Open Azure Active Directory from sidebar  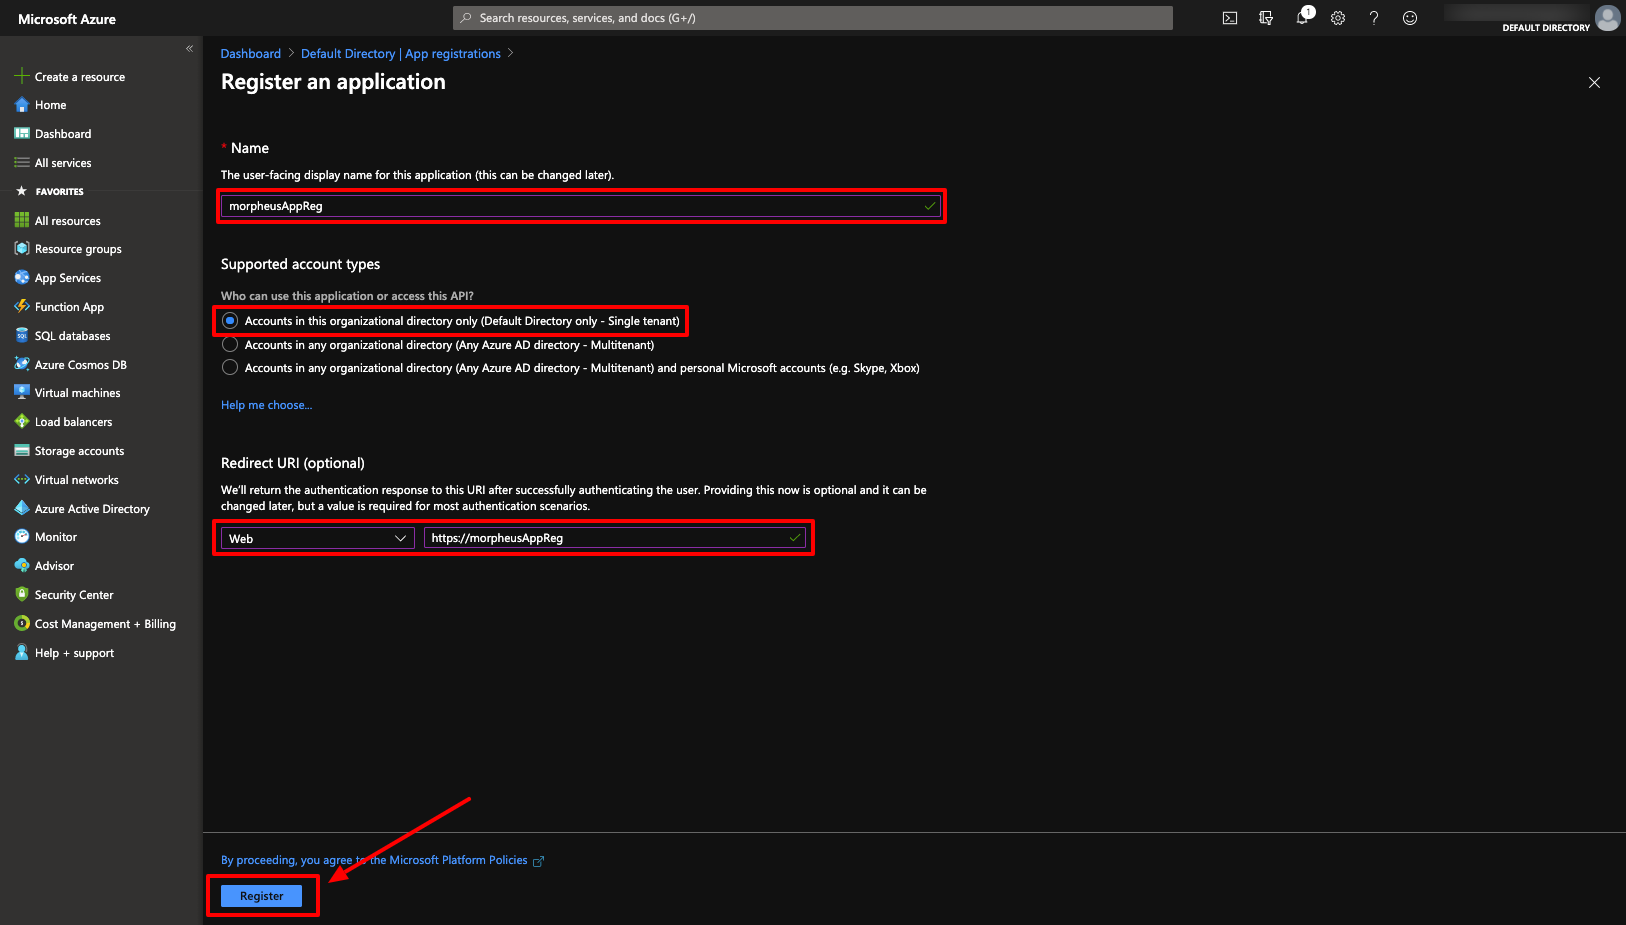[92, 508]
